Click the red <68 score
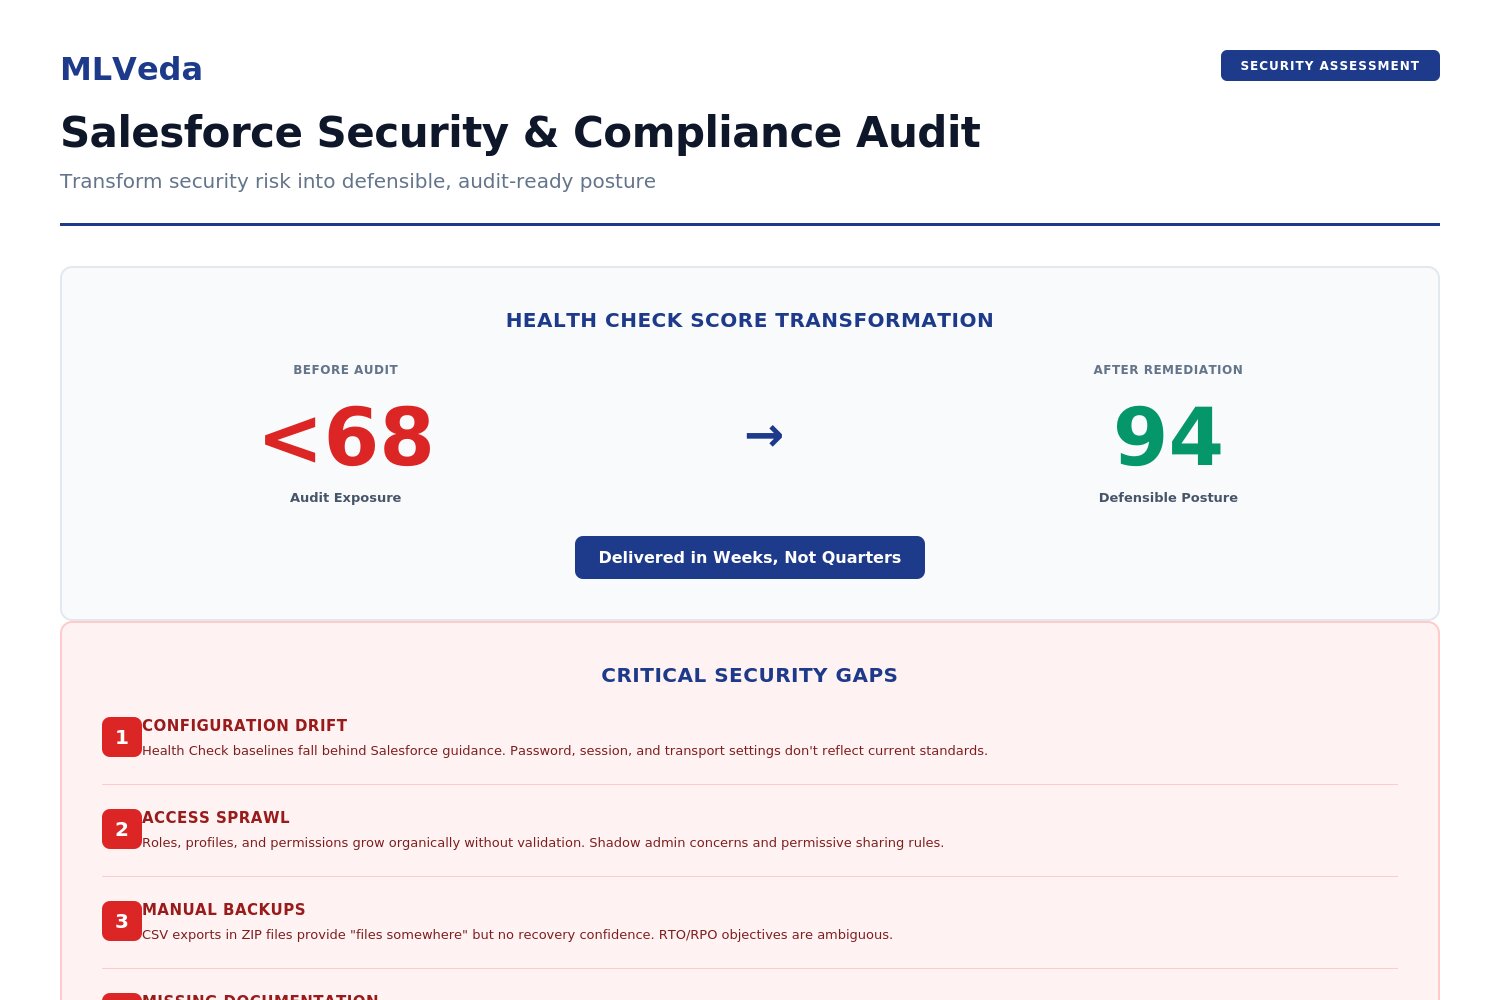Viewport: 1500px width, 1000px height. point(346,438)
